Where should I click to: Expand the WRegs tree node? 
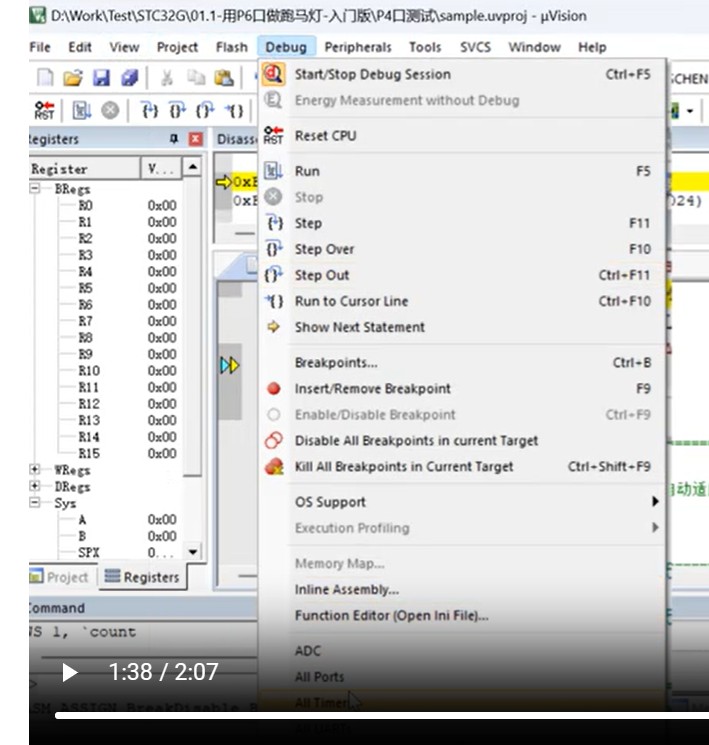pyautogui.click(x=35, y=469)
